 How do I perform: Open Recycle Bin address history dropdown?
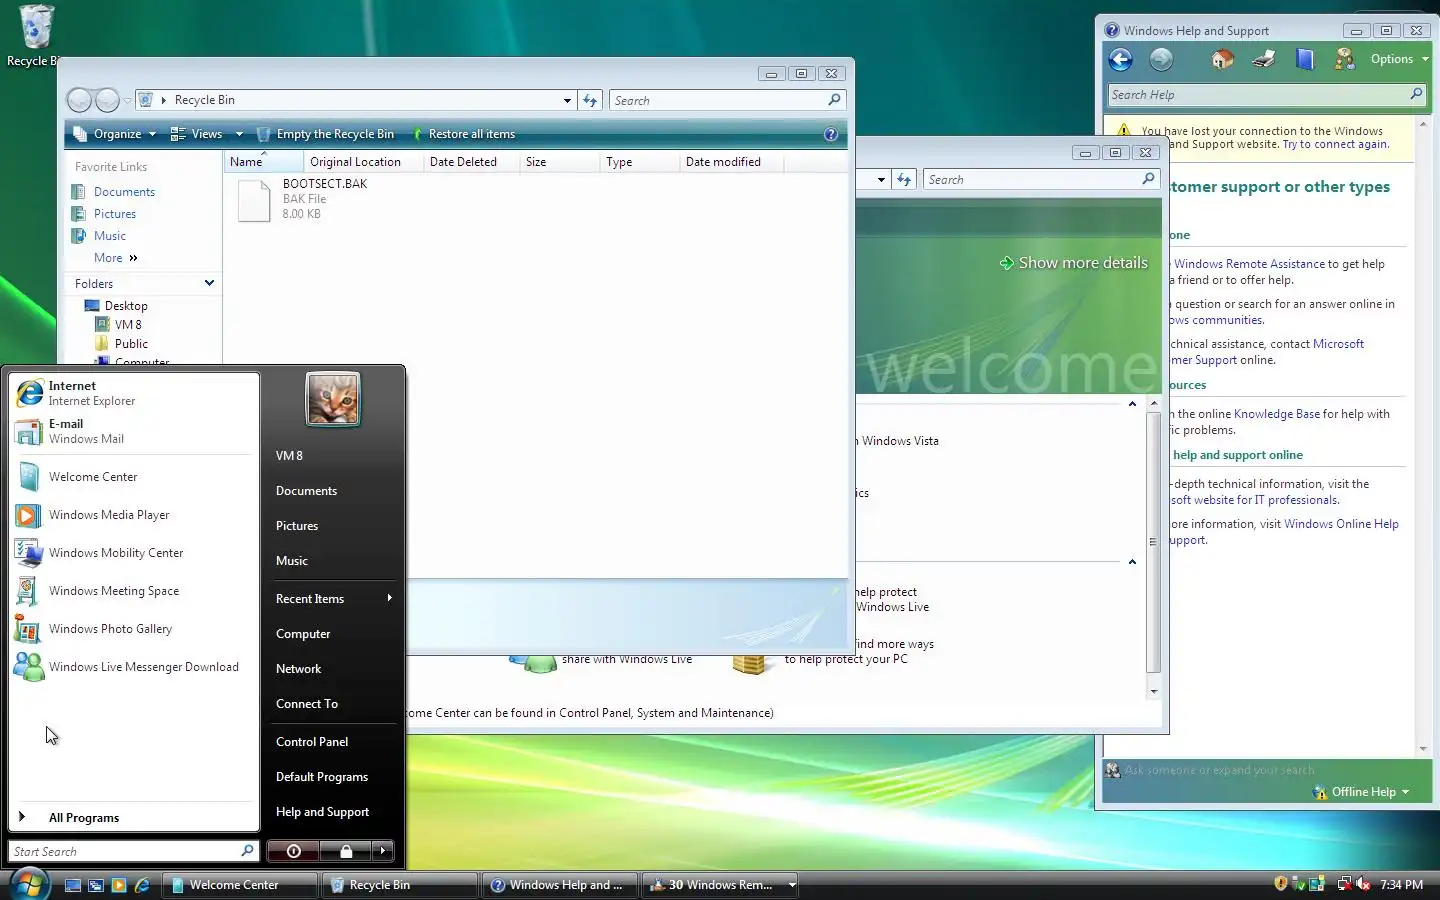[567, 100]
